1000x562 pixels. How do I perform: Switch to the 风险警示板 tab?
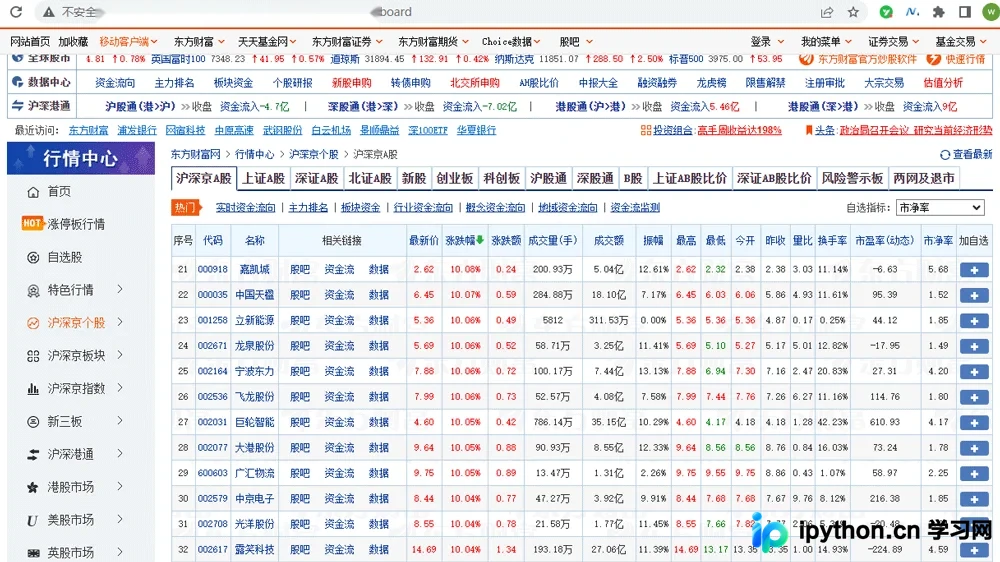point(852,179)
